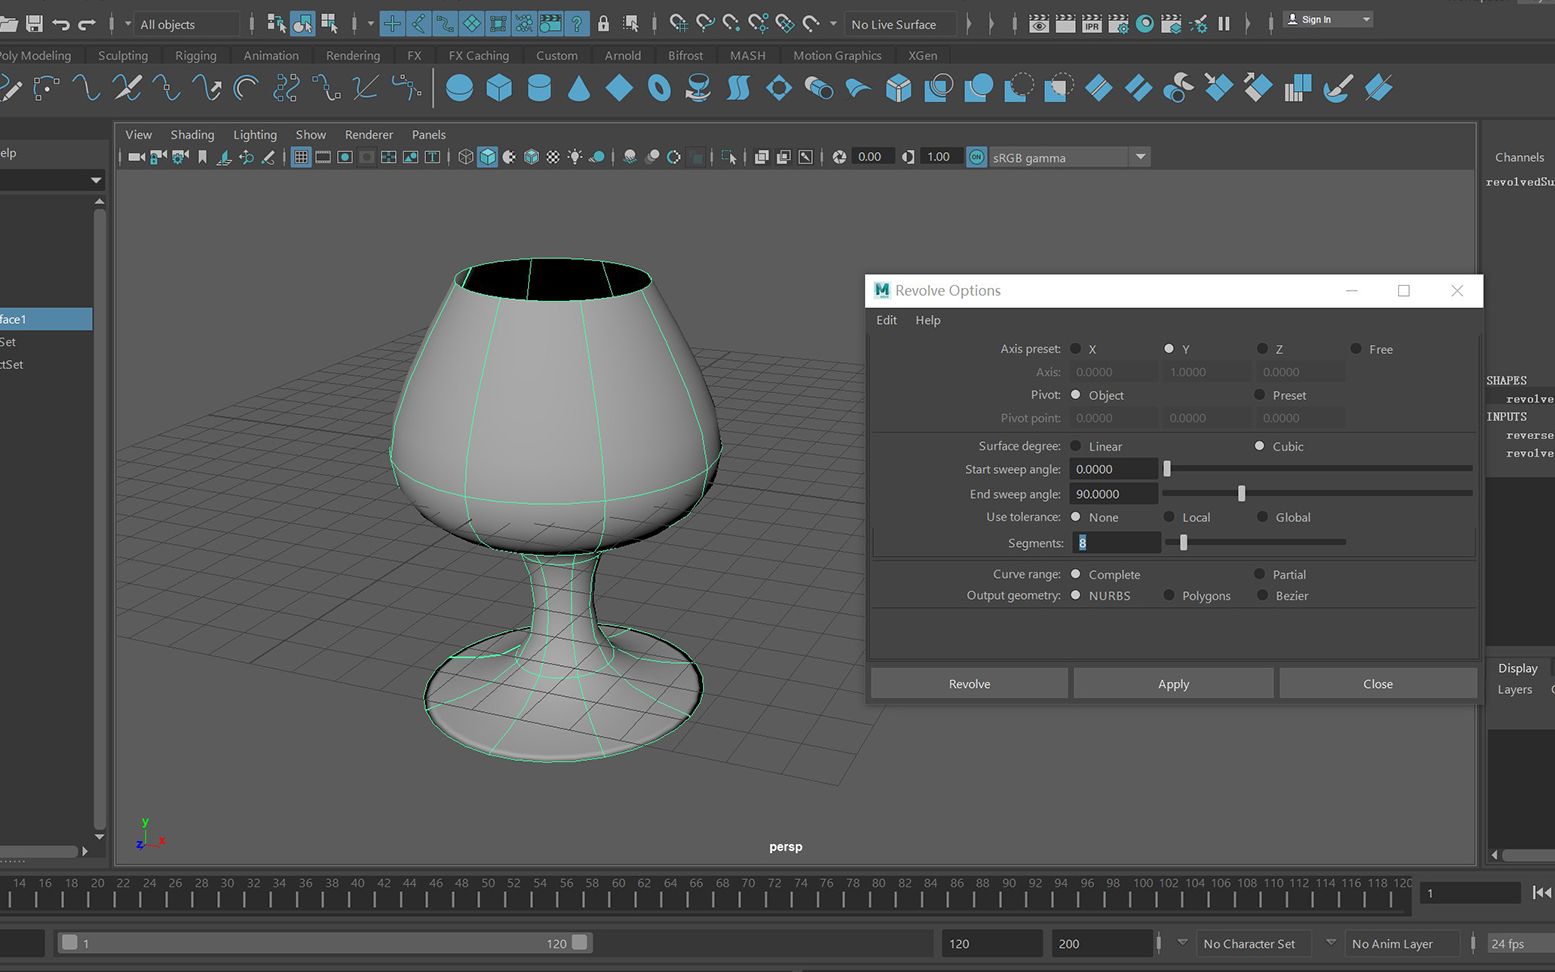
Task: Open Render Settings clapperboard icon
Action: point(1118,23)
